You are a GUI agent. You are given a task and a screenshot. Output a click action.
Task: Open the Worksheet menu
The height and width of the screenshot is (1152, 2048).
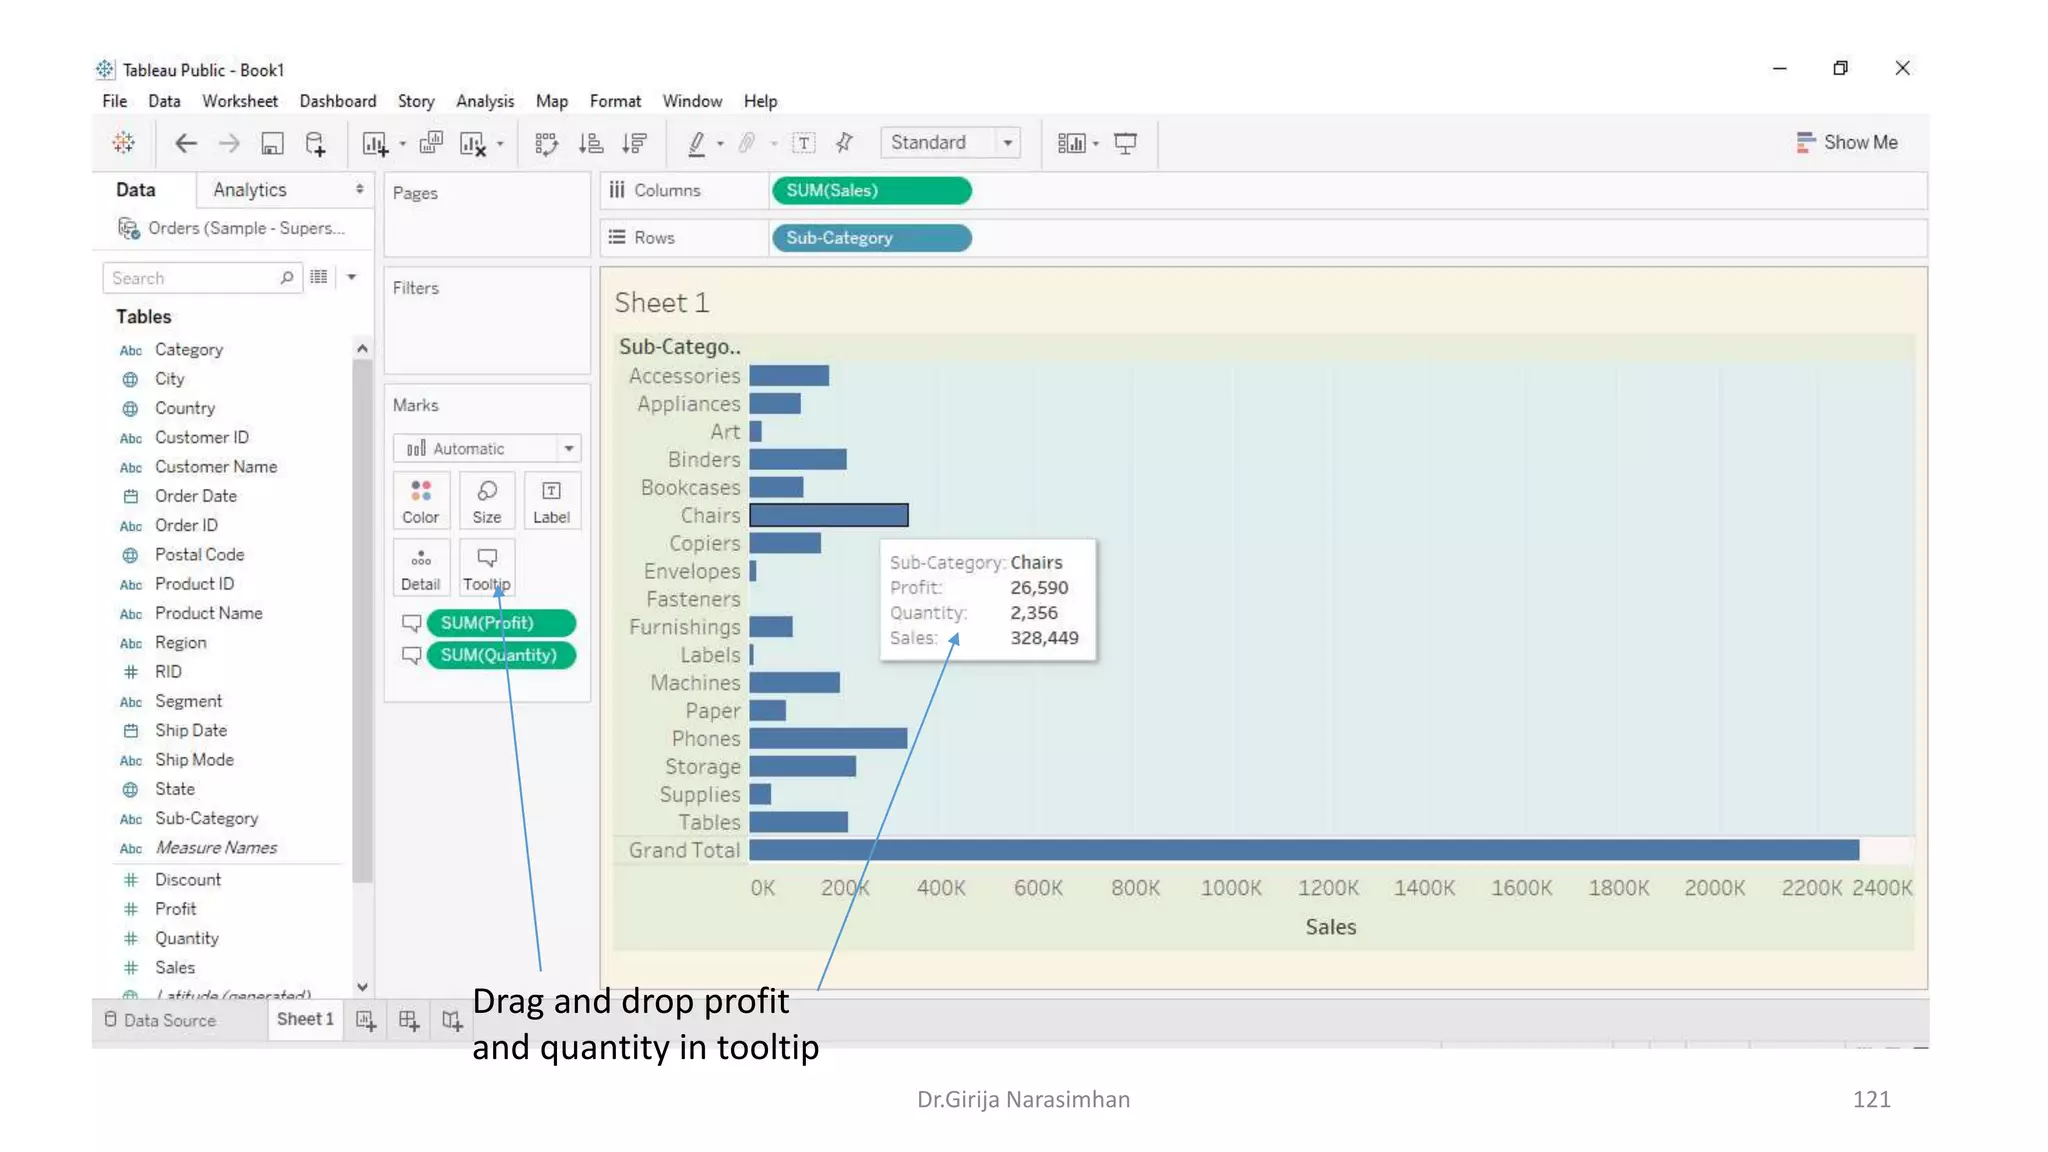(x=240, y=101)
